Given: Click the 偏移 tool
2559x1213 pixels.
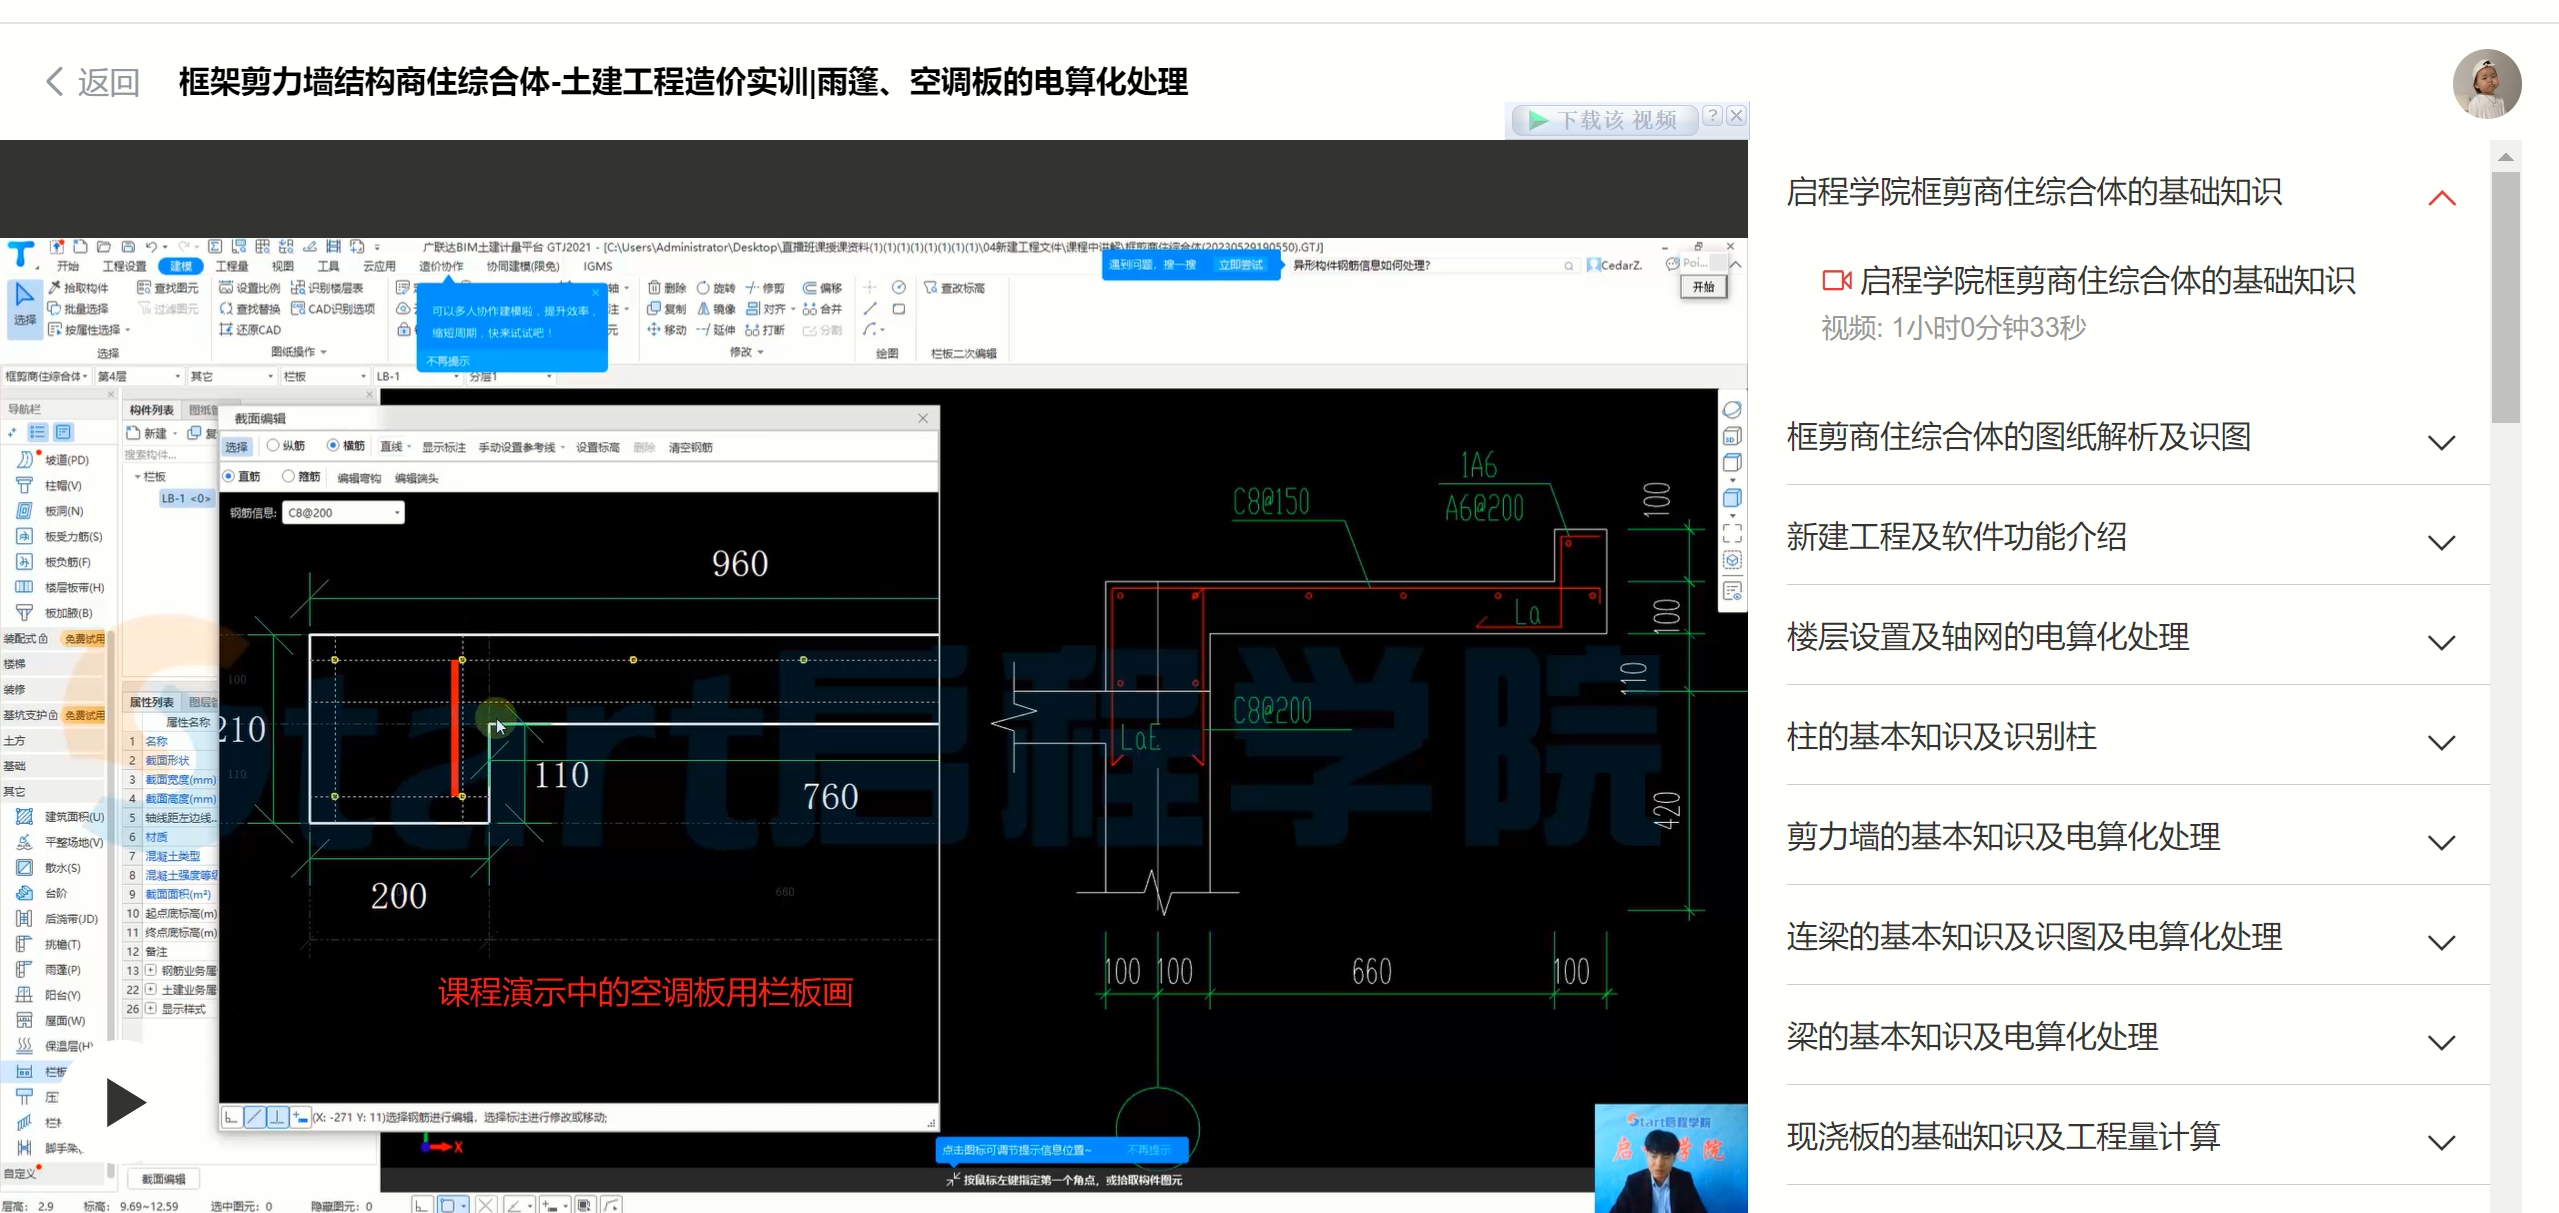Looking at the screenshot, I should pos(822,288).
